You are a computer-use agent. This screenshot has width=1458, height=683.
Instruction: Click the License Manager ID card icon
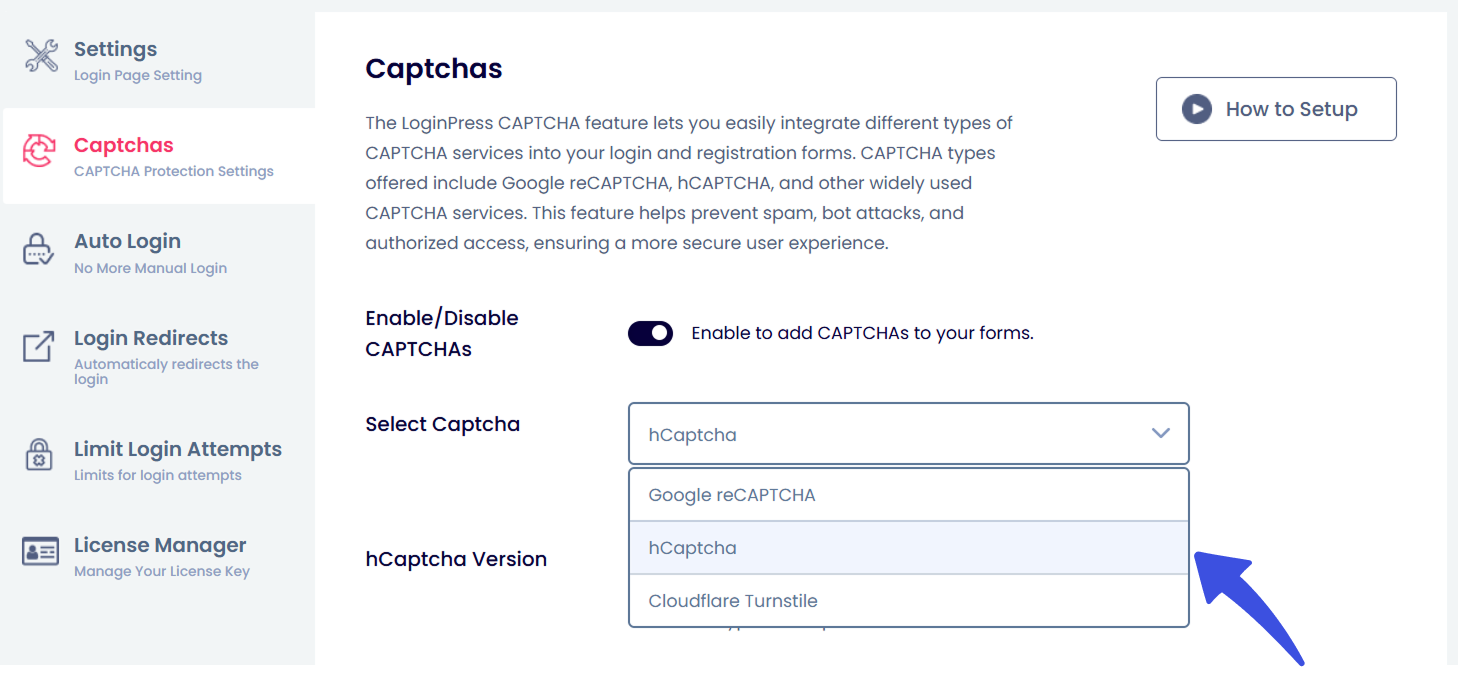pos(41,551)
